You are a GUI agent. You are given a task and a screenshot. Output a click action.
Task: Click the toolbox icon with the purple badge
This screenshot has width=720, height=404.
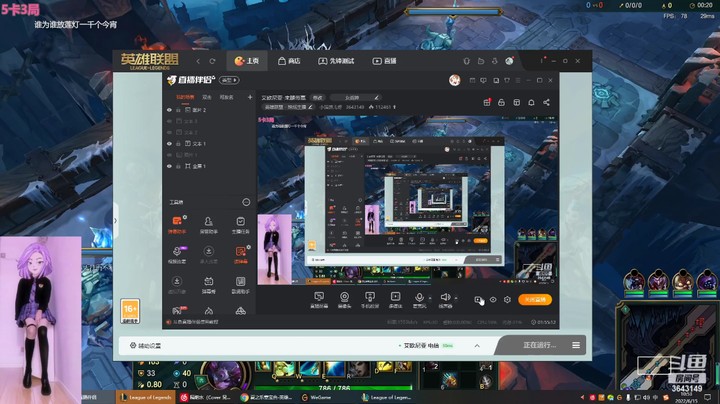(x=177, y=255)
